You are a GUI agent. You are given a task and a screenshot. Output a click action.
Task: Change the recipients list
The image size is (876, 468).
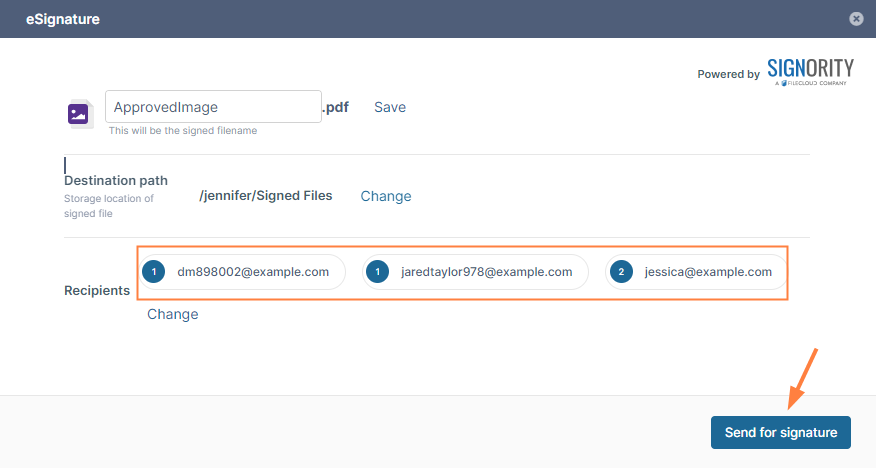173,314
